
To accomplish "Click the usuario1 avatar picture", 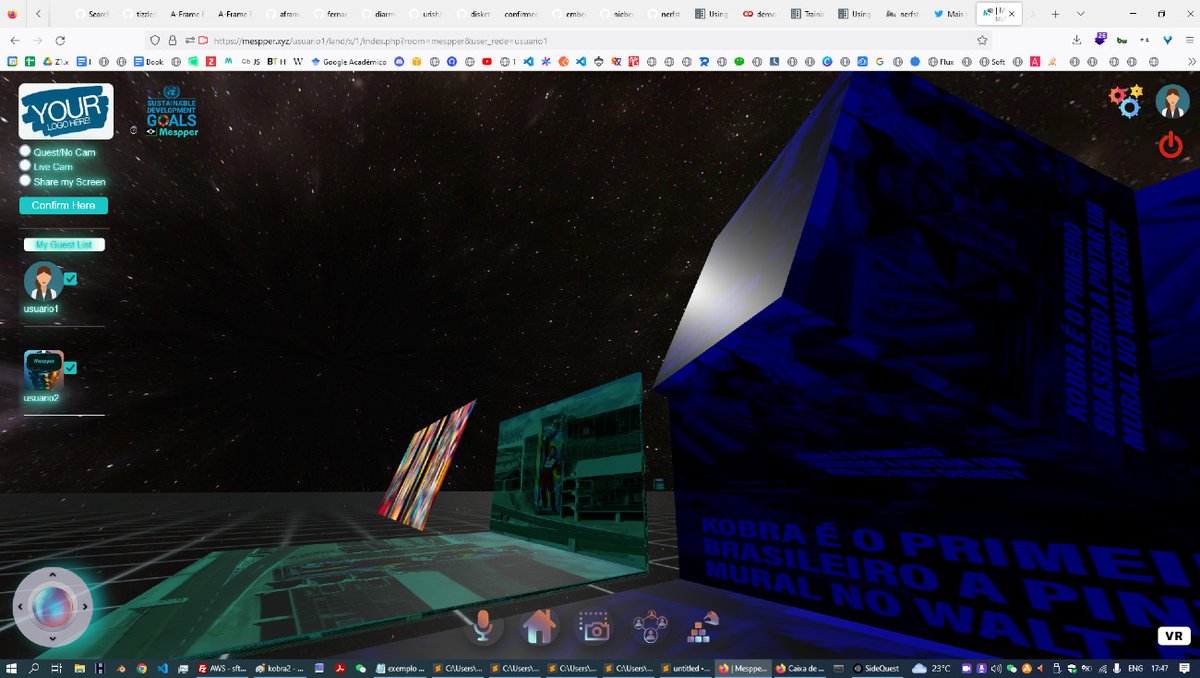I will coord(44,281).
